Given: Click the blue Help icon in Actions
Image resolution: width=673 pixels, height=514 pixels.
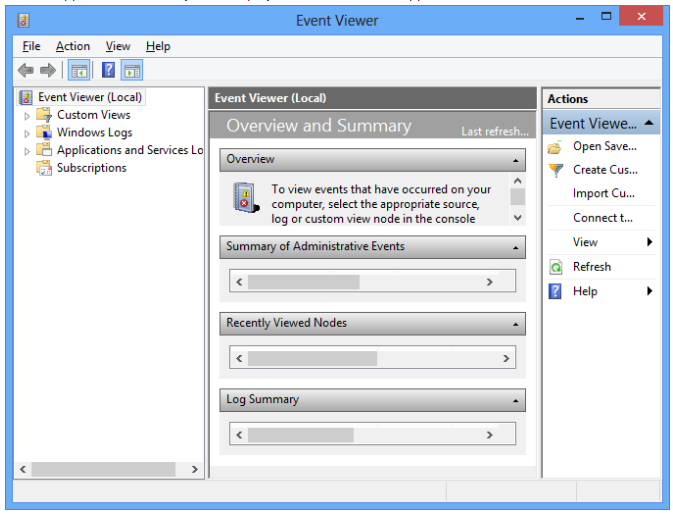Looking at the screenshot, I should (x=555, y=291).
